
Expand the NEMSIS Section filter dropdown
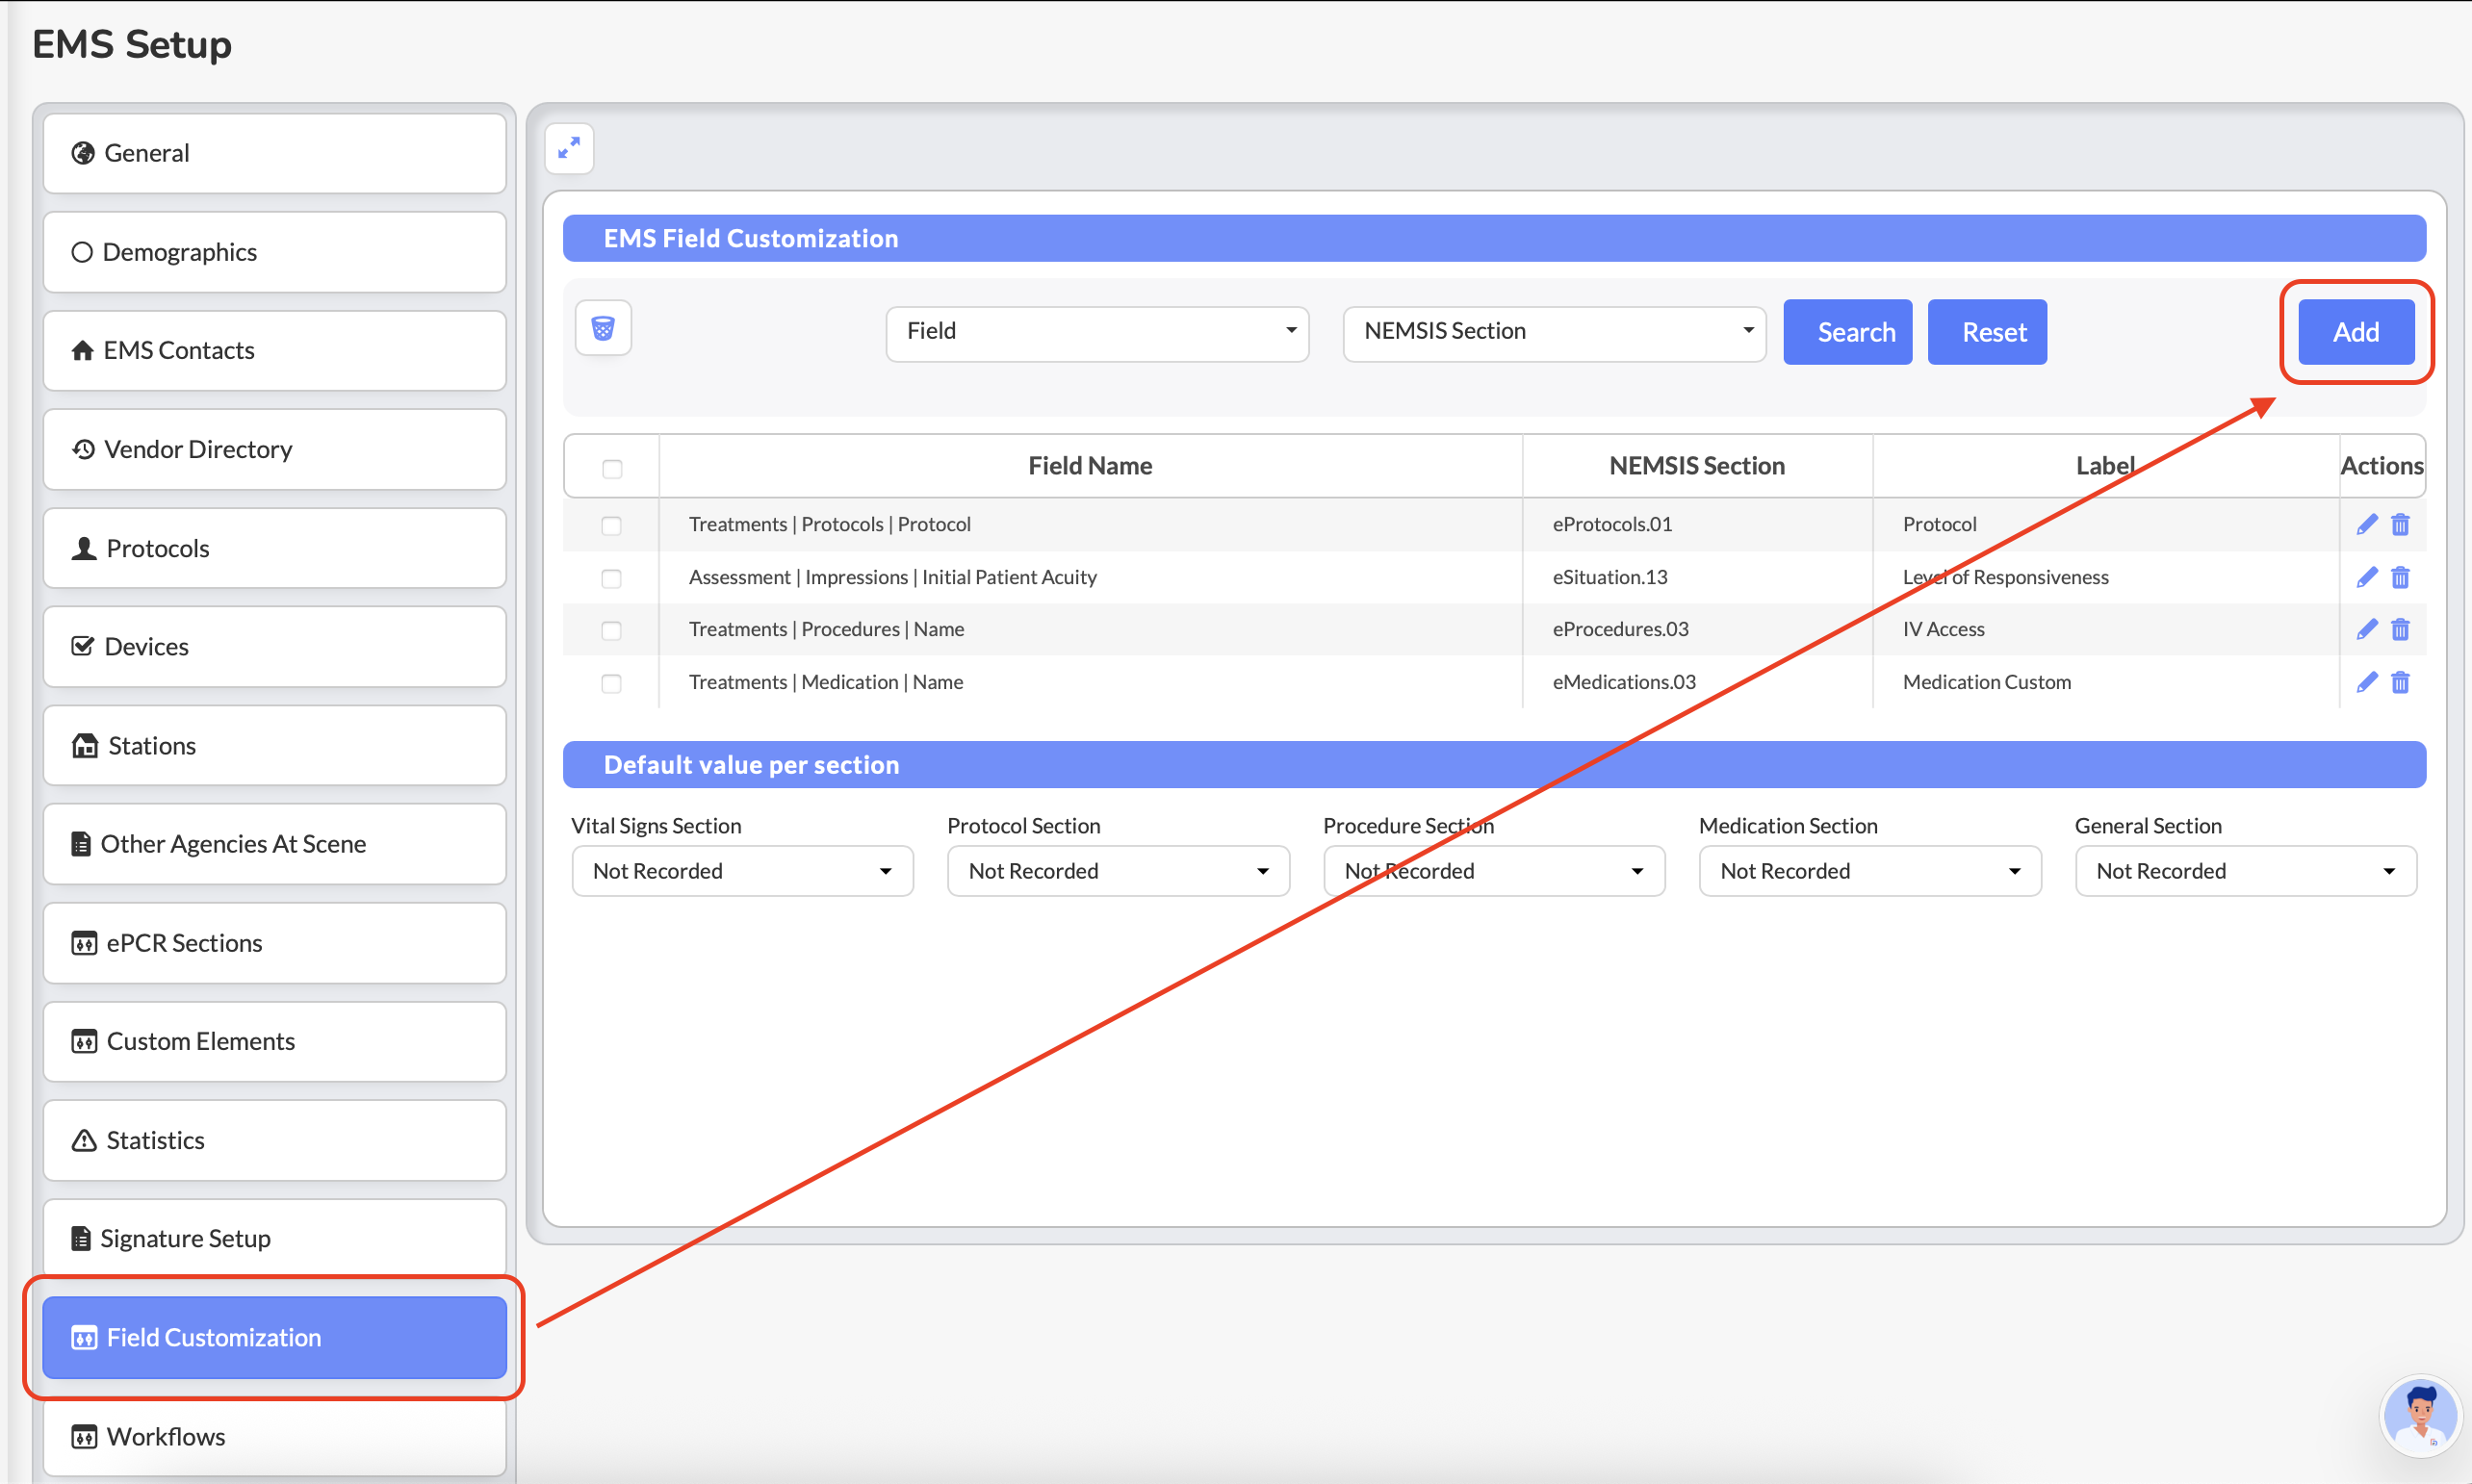1554,332
